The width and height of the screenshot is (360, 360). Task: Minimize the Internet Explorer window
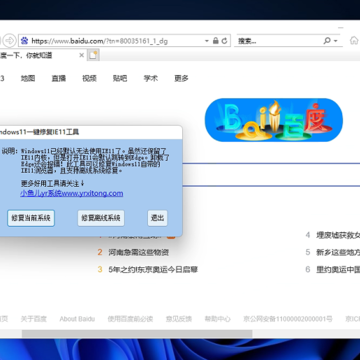[x=340, y=28]
